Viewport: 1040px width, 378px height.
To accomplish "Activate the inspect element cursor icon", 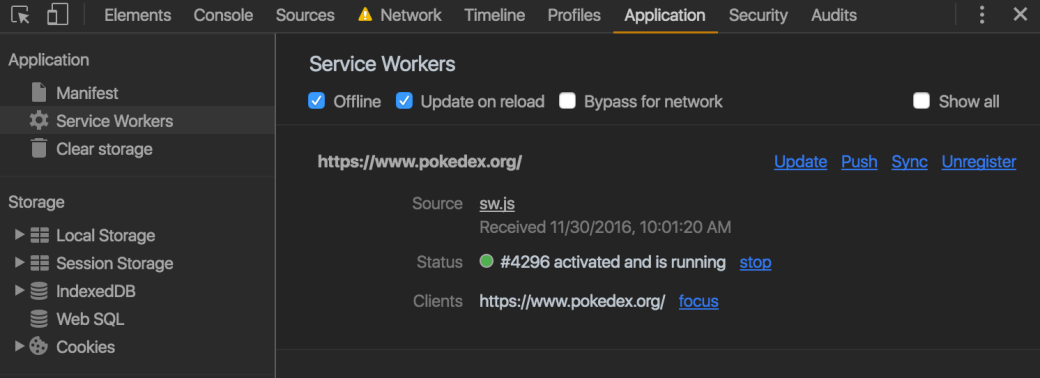I will 21,15.
